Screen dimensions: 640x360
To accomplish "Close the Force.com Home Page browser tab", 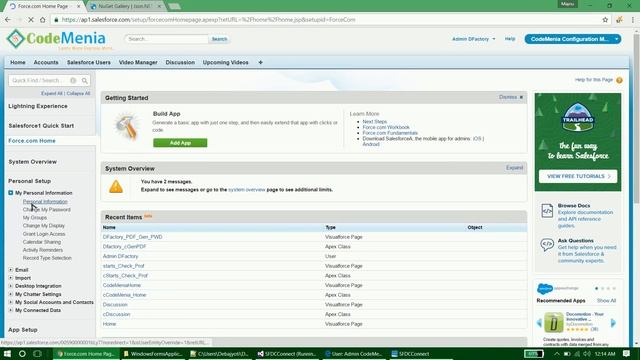I will coord(79,6).
